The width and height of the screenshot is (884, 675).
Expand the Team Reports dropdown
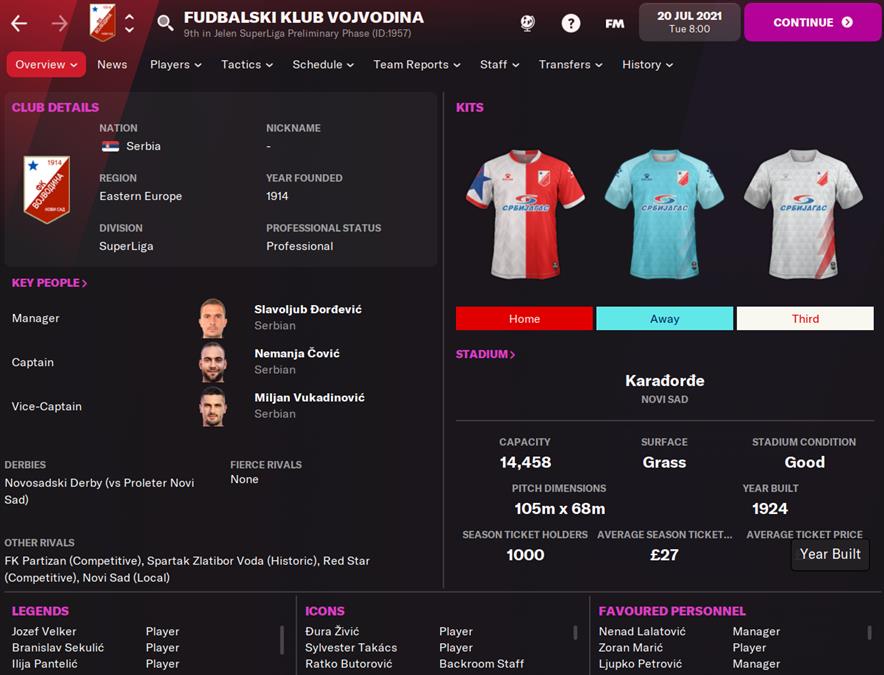point(417,64)
